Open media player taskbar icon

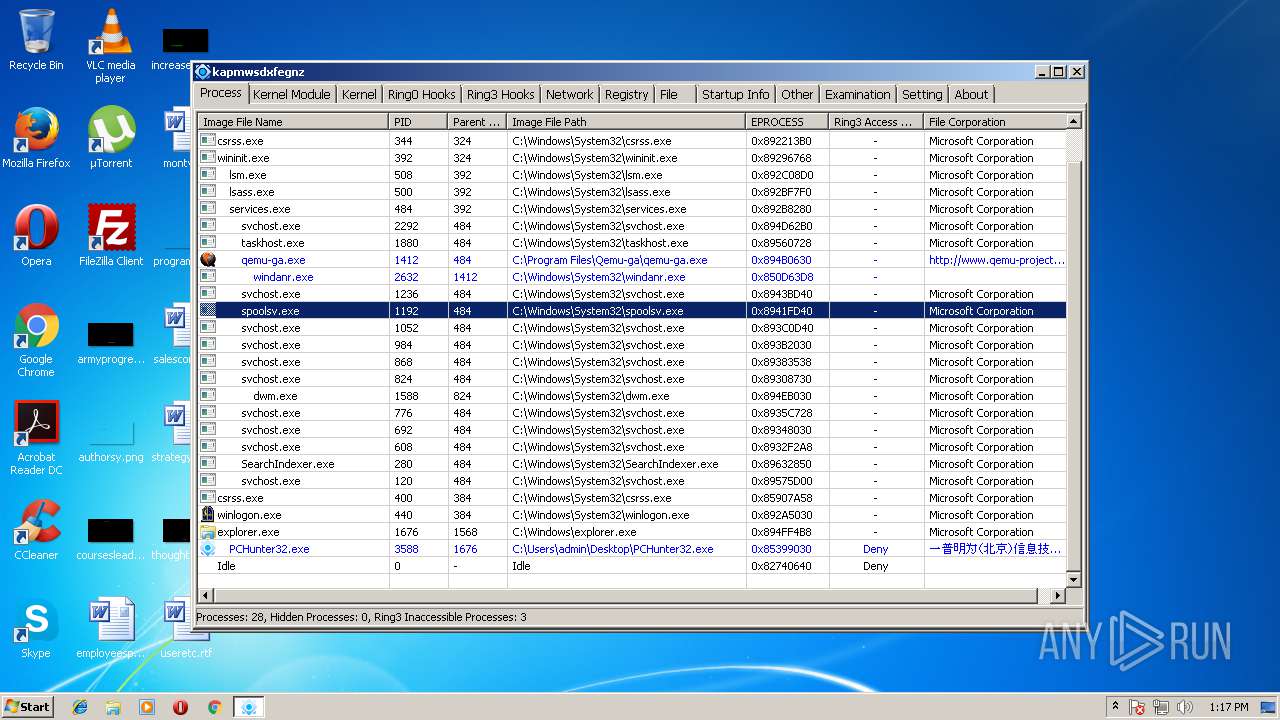point(147,707)
